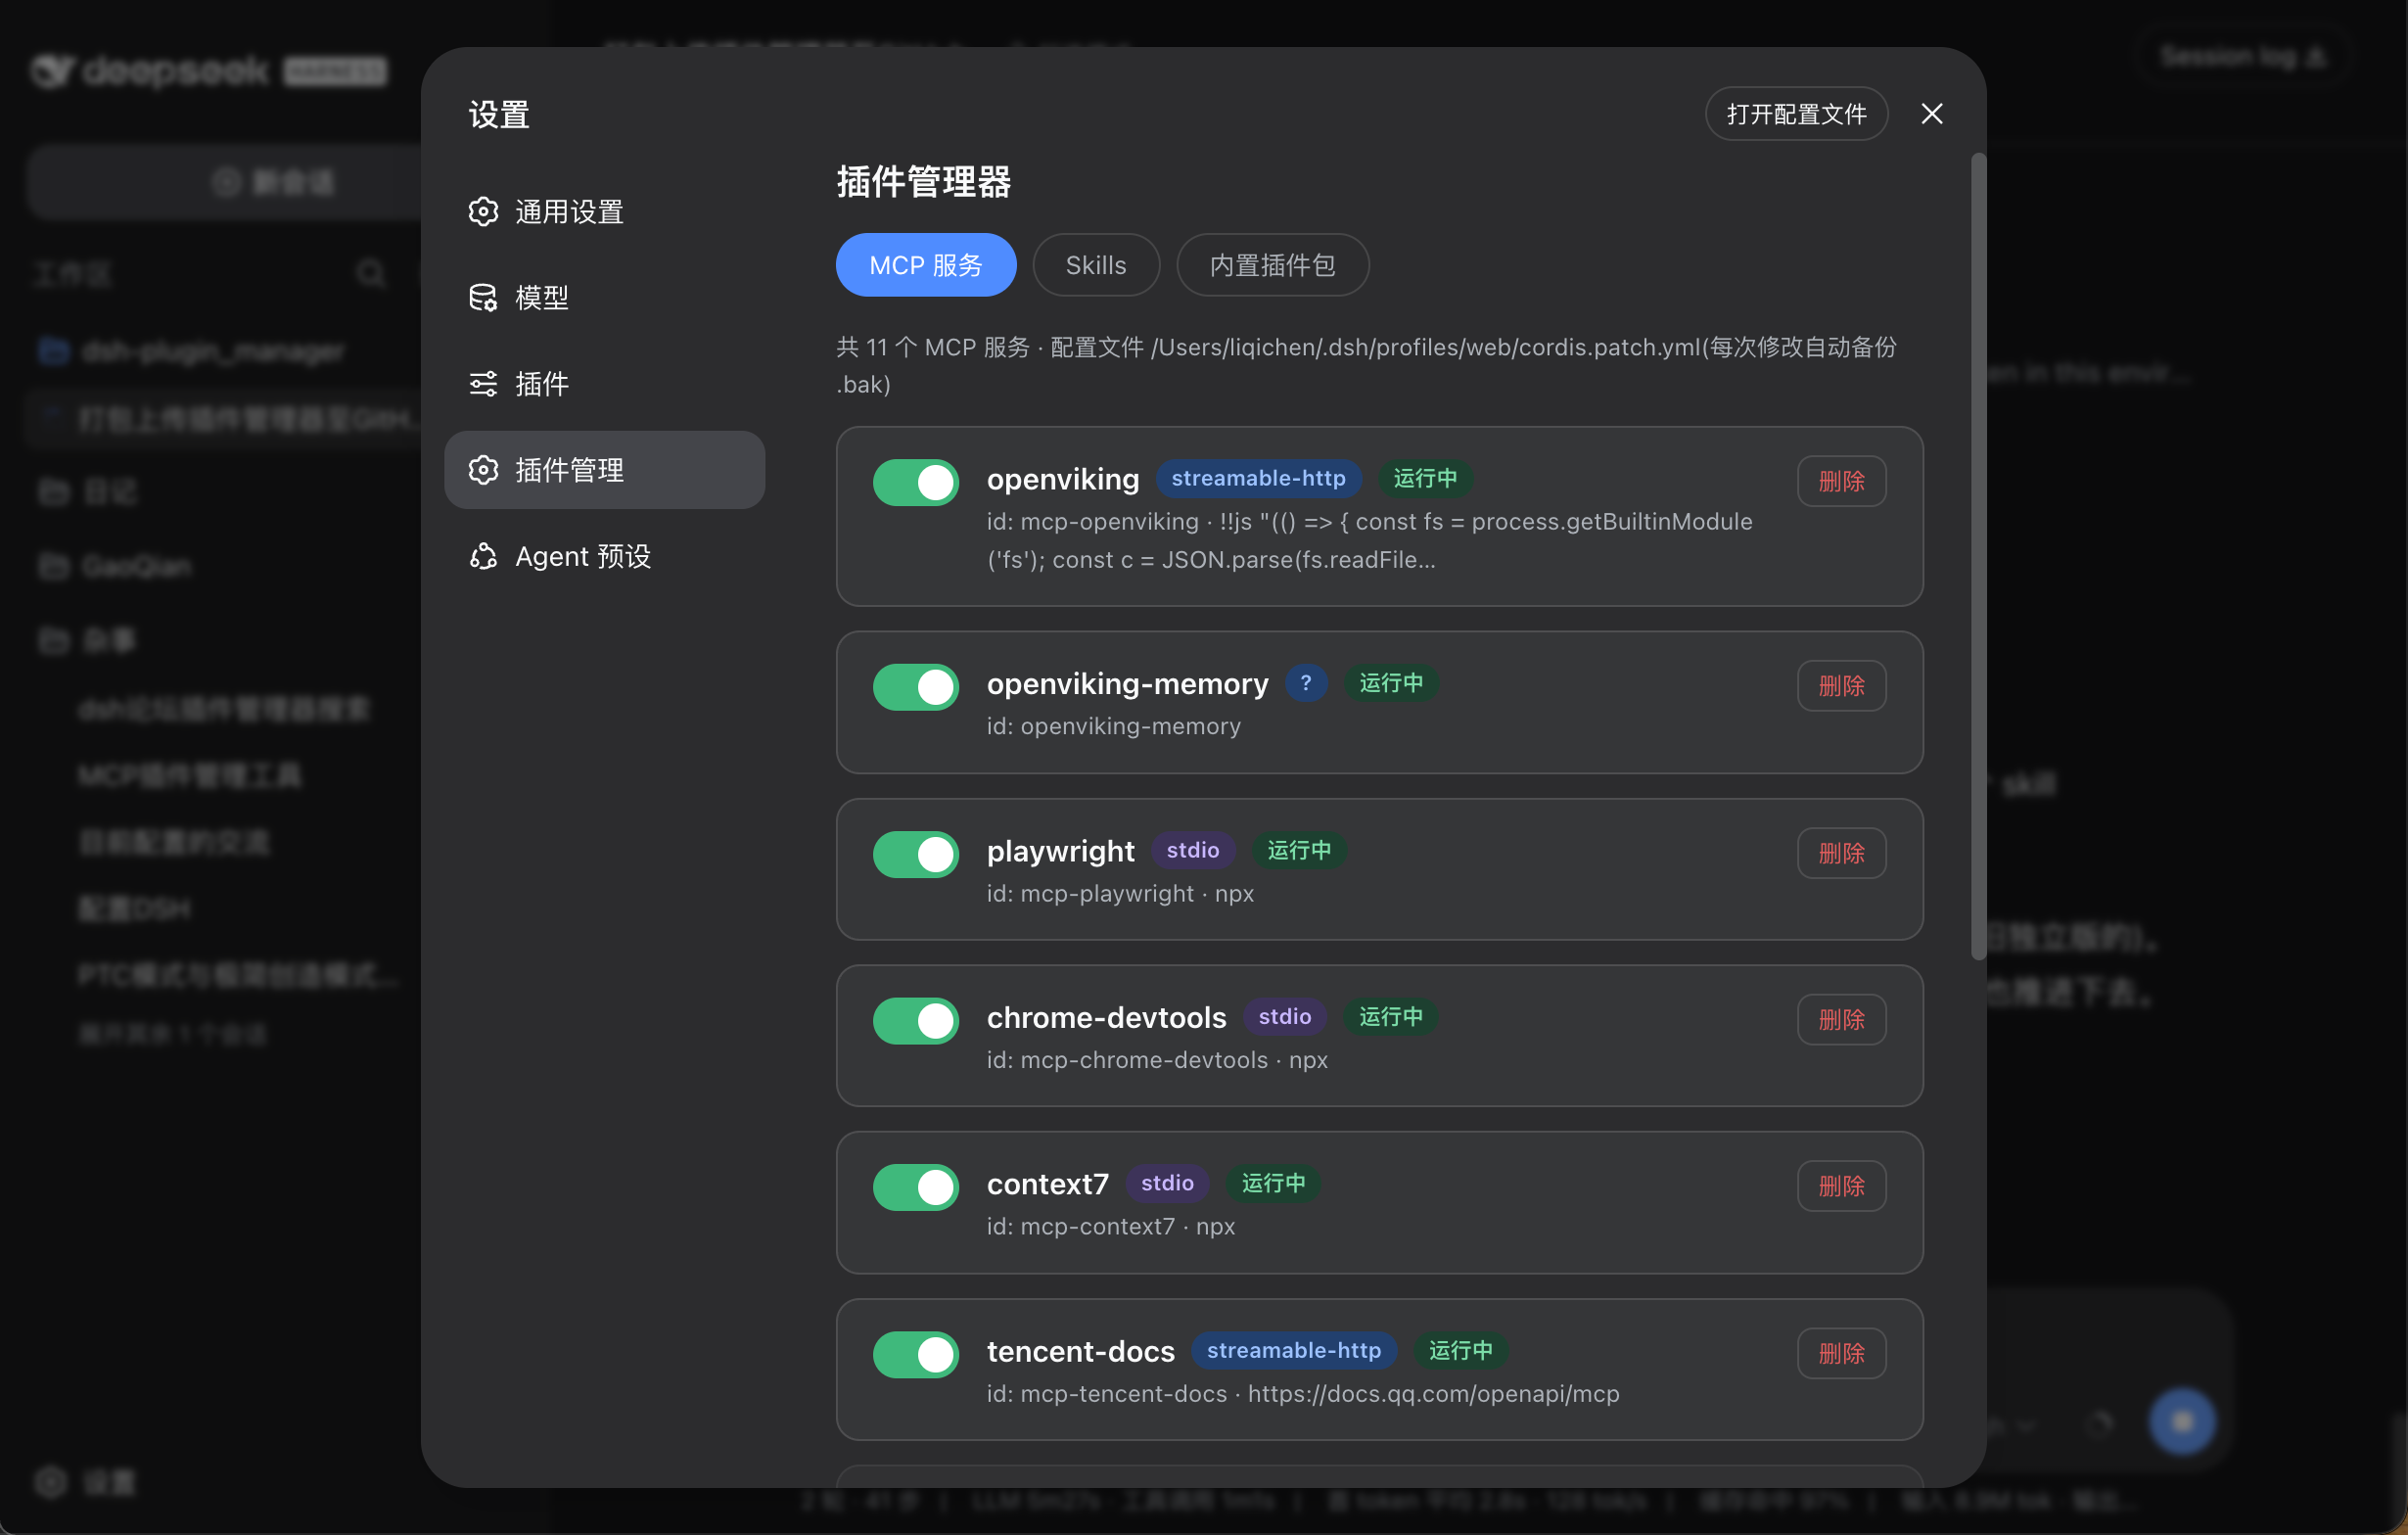Screen dimensions: 2408x1535
Task: Click the database icon beside 模型
Action: 483,297
